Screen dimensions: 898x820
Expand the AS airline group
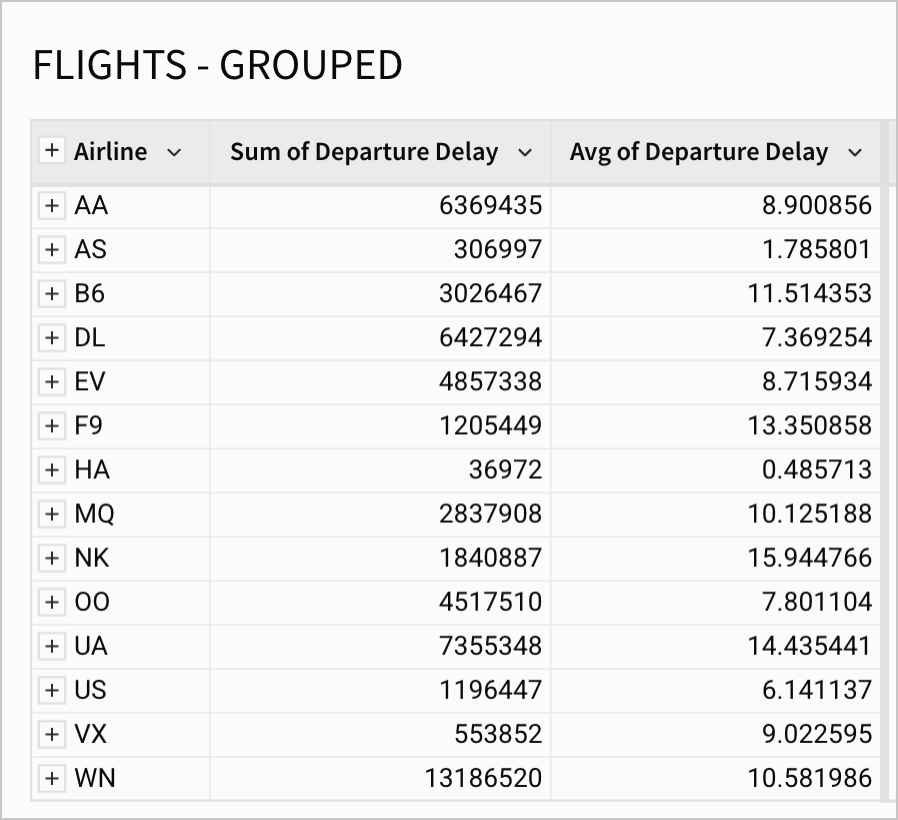(51, 250)
